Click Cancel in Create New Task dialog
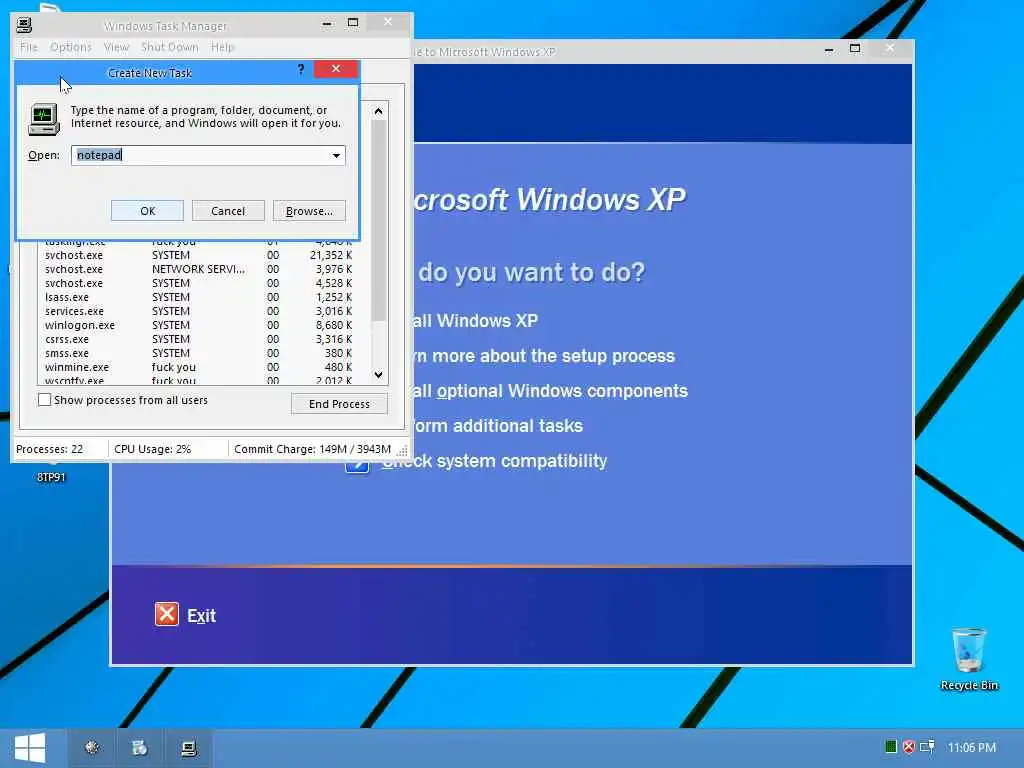 click(228, 211)
